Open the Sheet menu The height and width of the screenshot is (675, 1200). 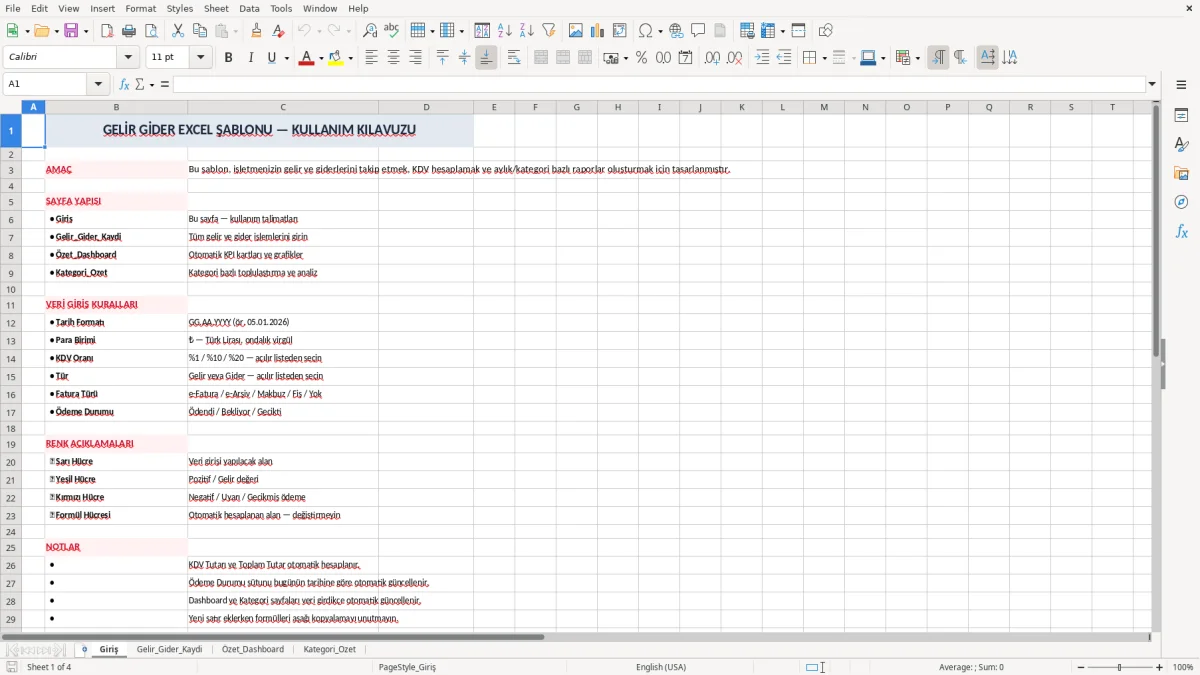coord(216,8)
